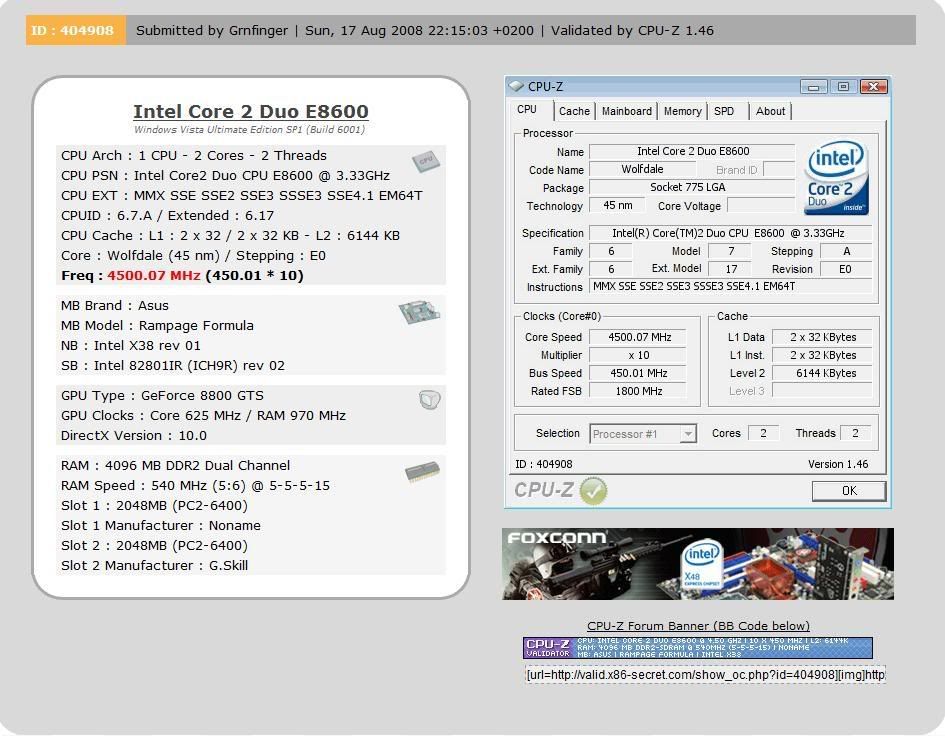The width and height of the screenshot is (945, 736).
Task: Click the NB : Intel X38 rev 01 line
Action: point(130,345)
